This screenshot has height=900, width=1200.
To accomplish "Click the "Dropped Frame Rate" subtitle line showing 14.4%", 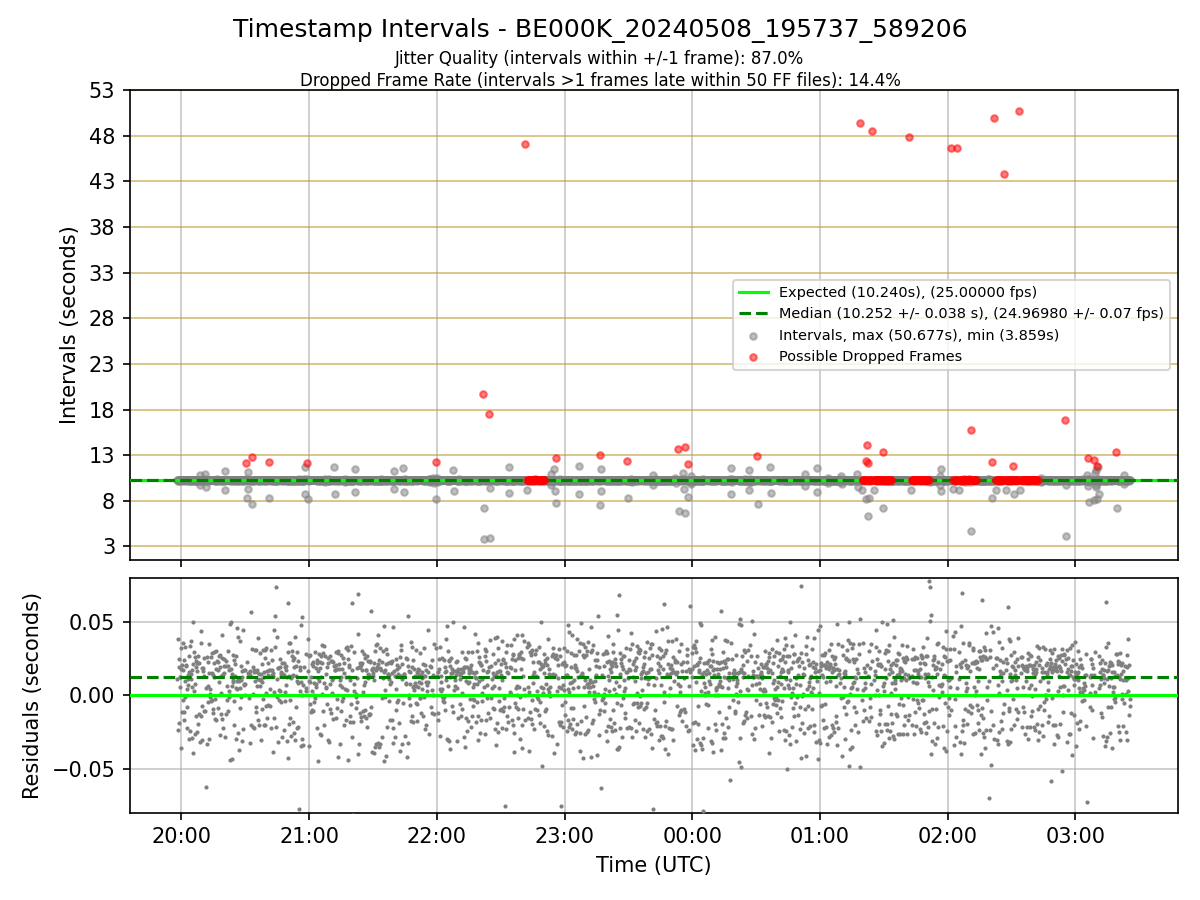I will click(x=600, y=80).
